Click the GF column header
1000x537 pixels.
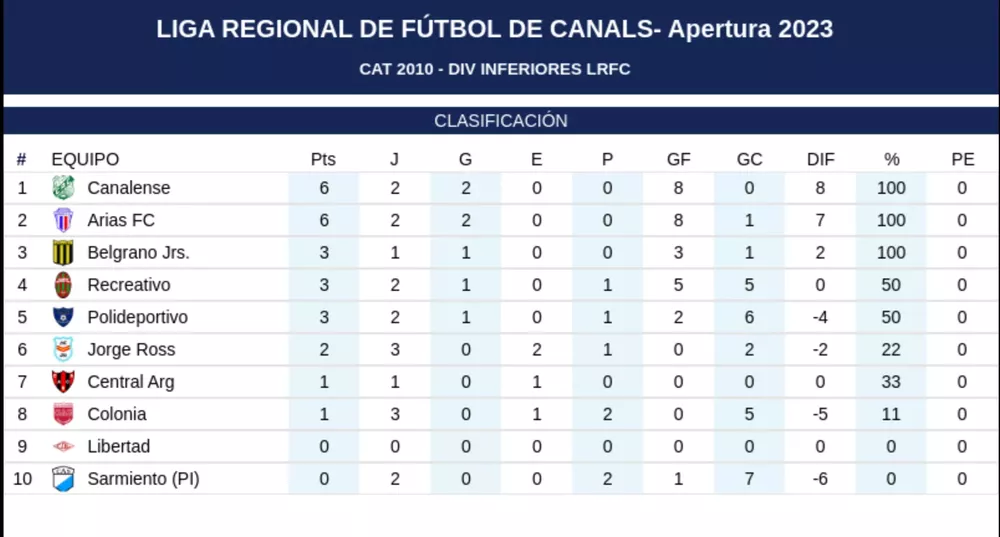pos(679,159)
